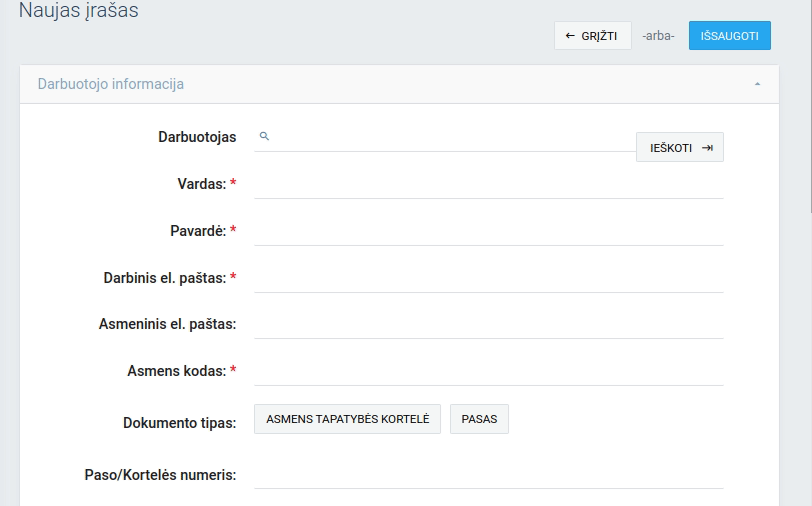Select Asmens tapatybės kortelė document type

point(347,419)
